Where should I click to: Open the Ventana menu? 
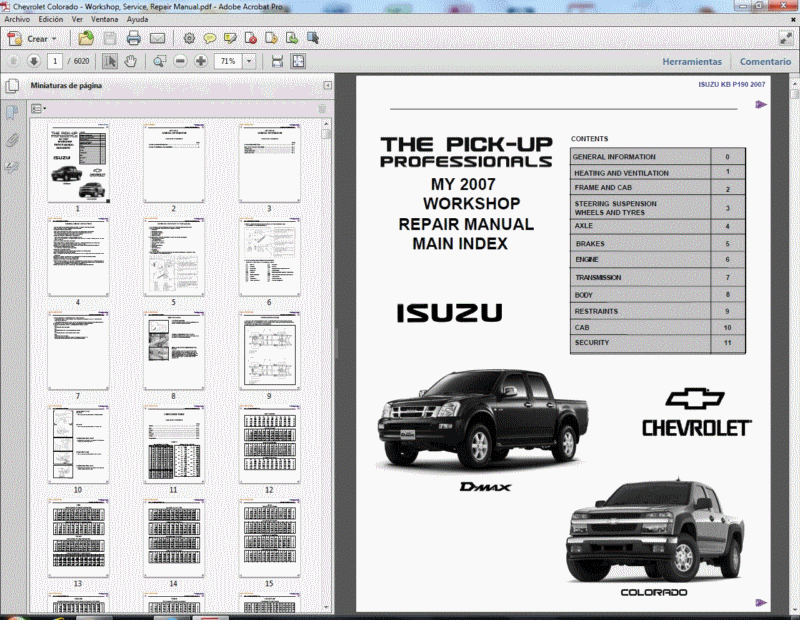[x=105, y=19]
